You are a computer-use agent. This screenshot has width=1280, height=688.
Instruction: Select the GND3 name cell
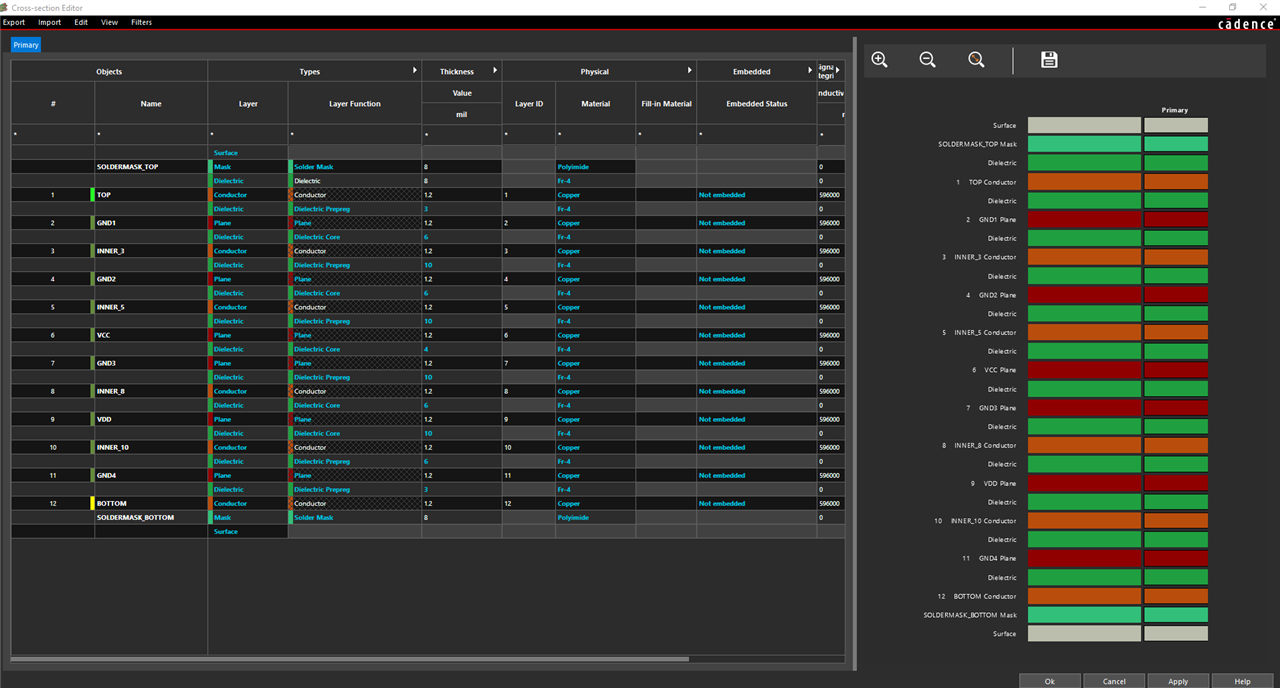[151, 363]
